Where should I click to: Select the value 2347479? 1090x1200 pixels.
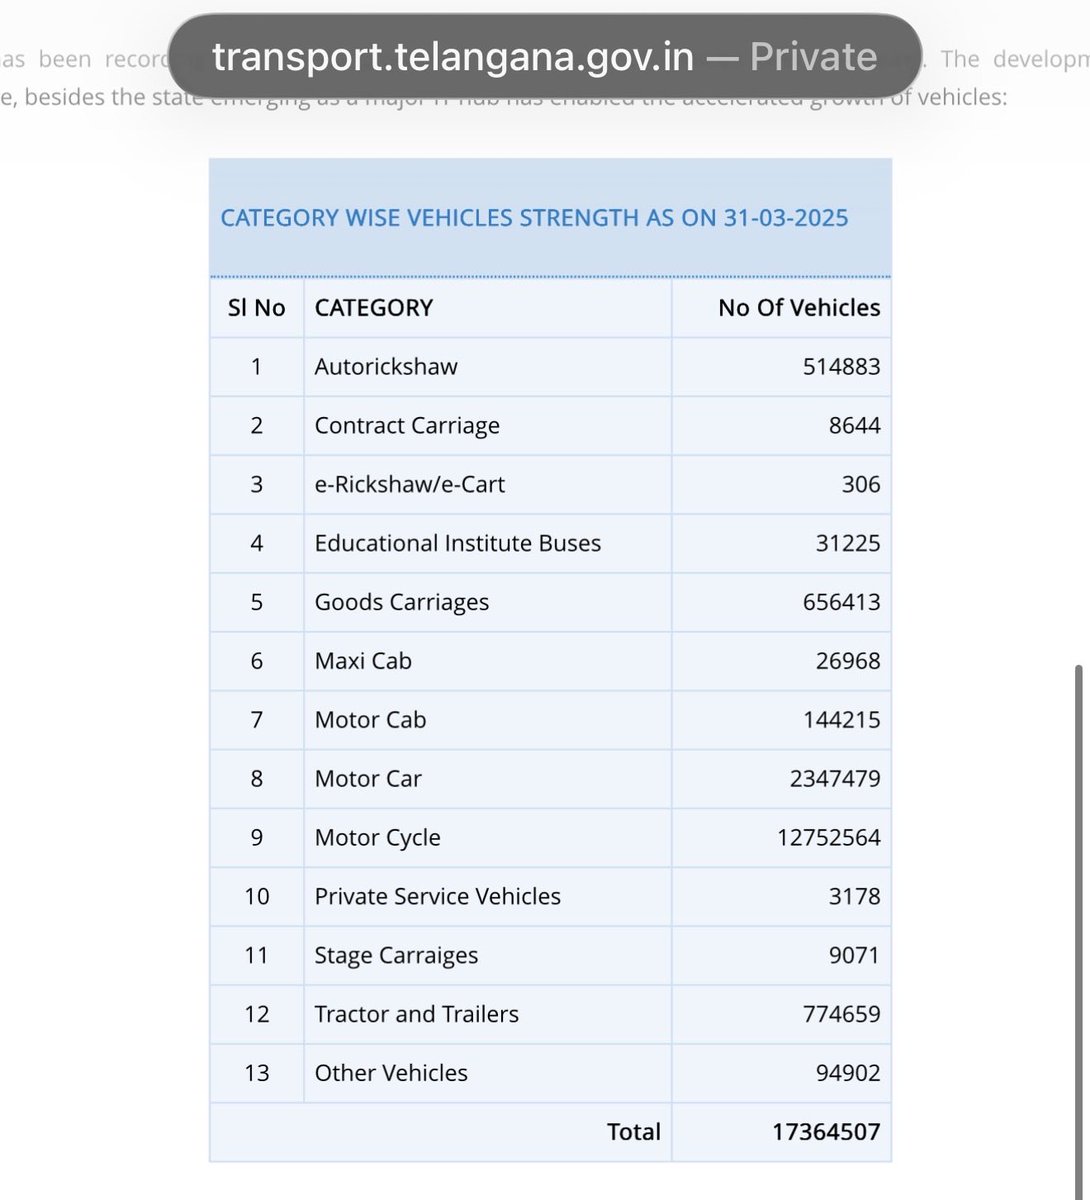point(835,779)
